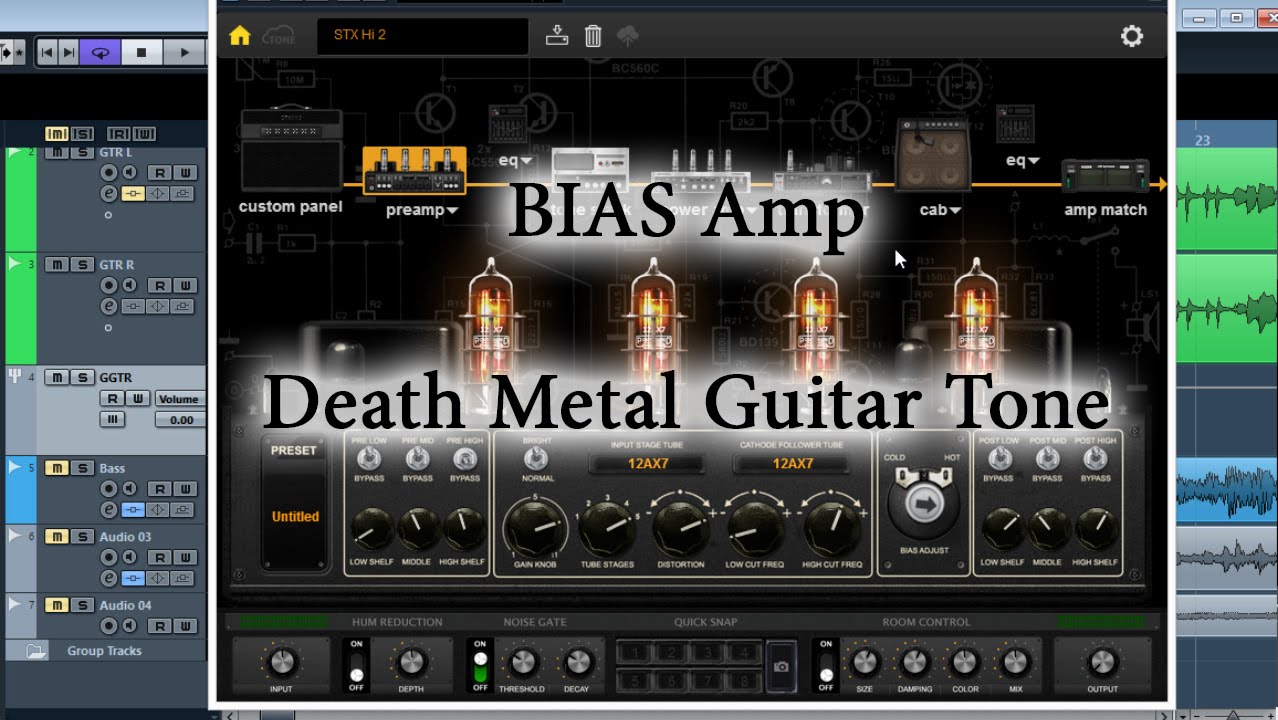Adjust the noise gate Threshold knob
Image resolution: width=1278 pixels, height=720 pixels.
pyautogui.click(x=522, y=662)
